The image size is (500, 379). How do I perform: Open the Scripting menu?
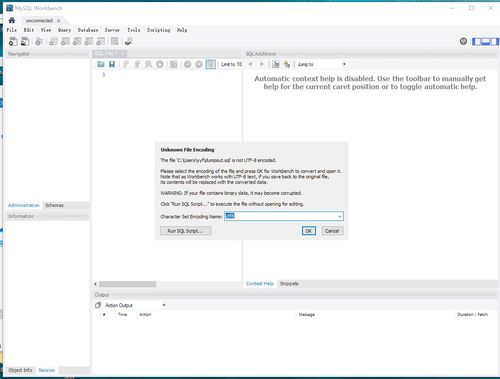159,30
